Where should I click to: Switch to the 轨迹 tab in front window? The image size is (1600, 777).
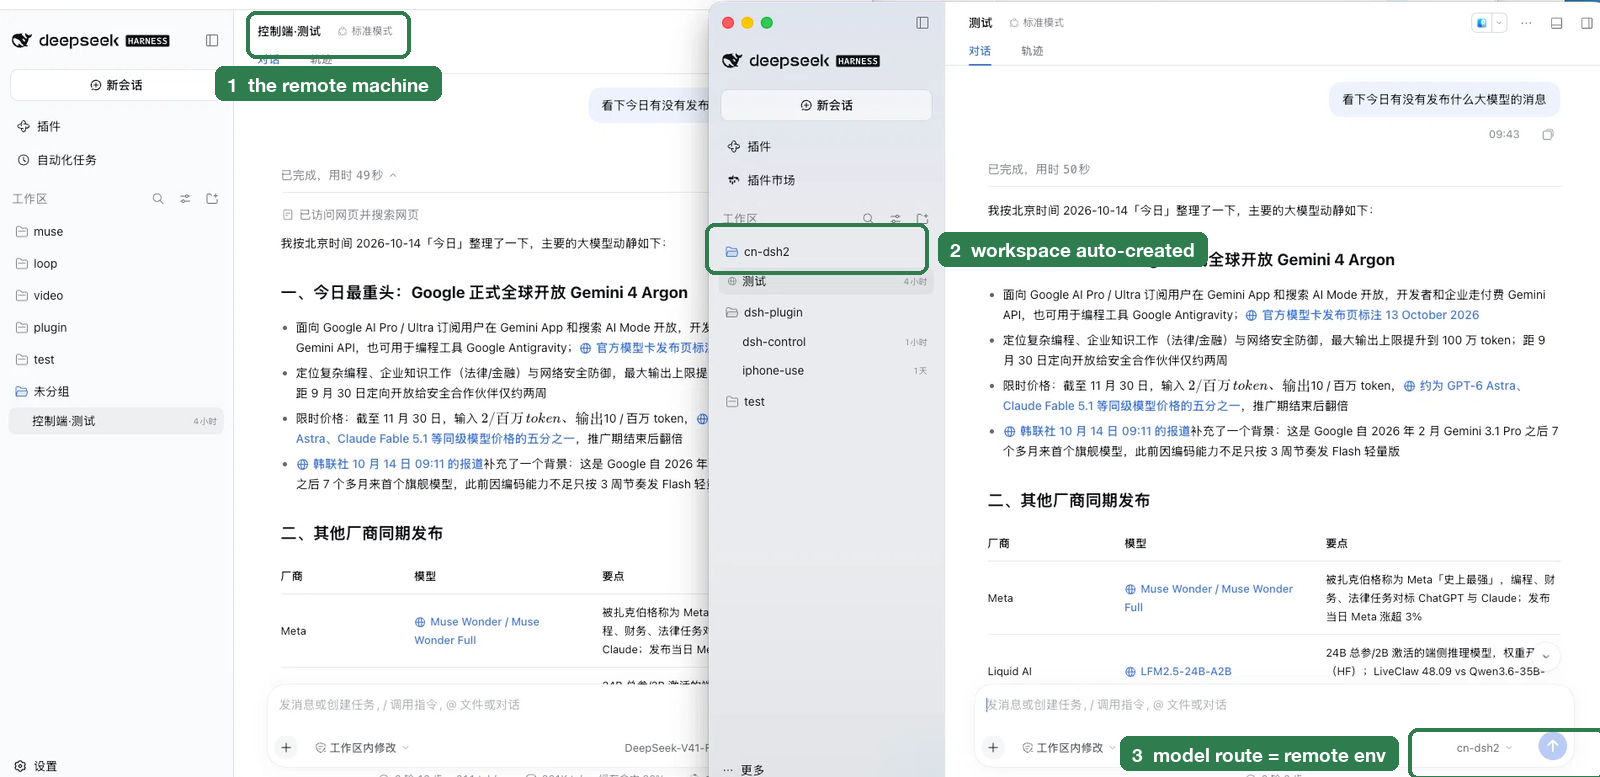tap(1032, 51)
